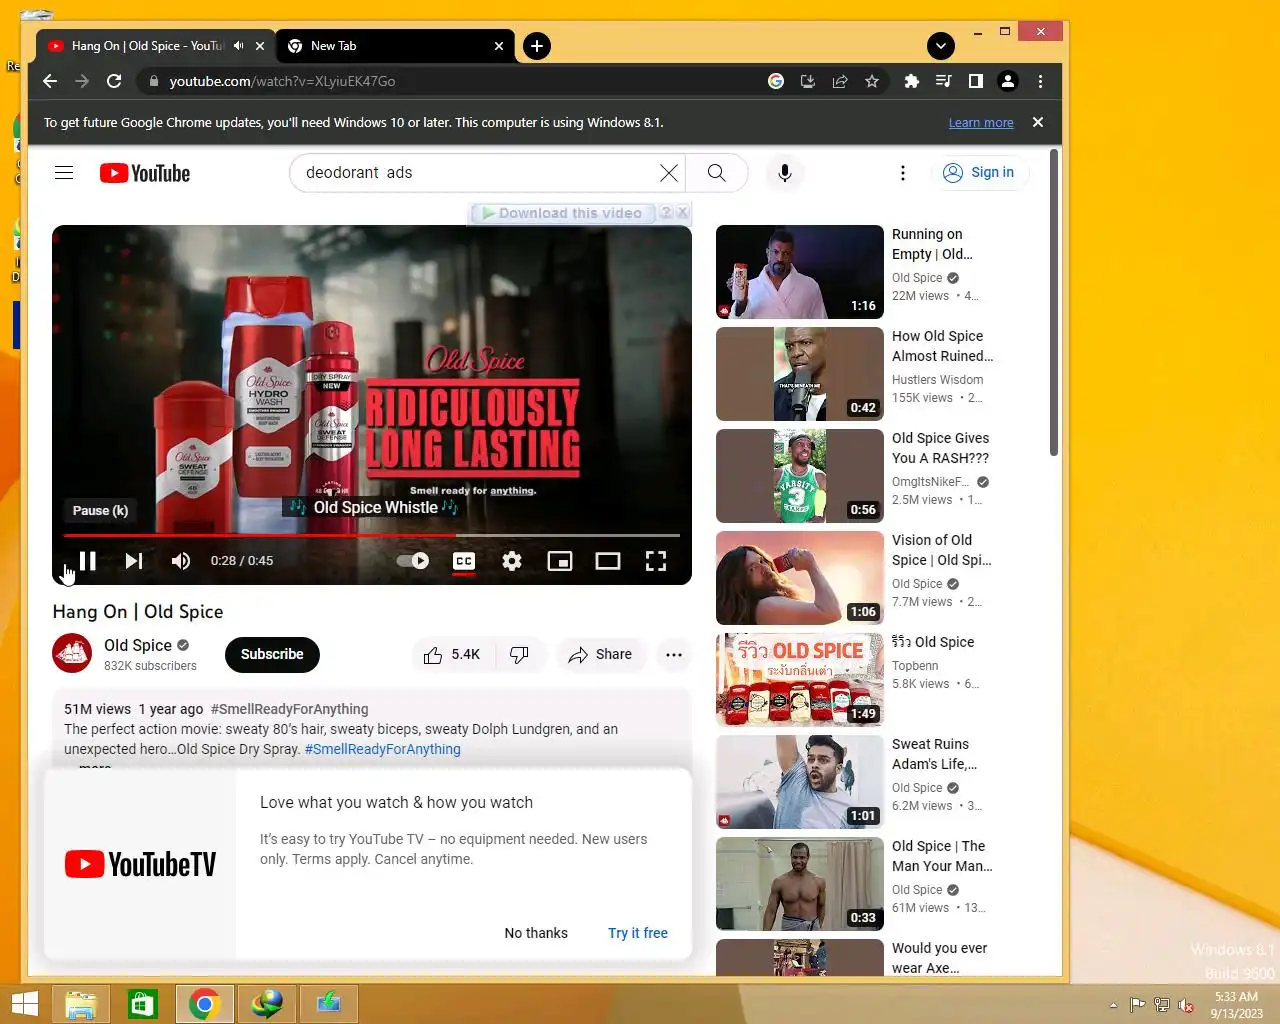Skip to next video in player
1280x1024 pixels.
[134, 561]
